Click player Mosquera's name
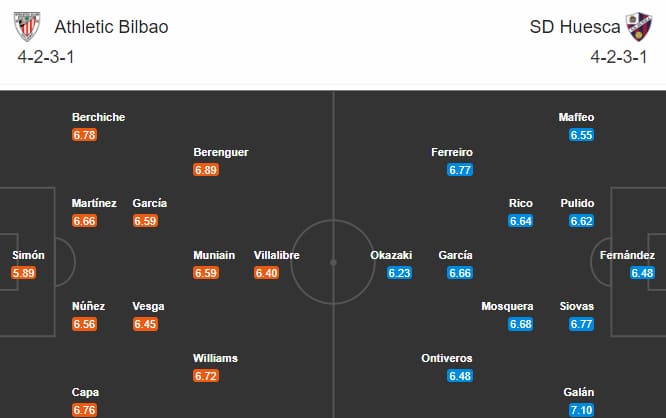The image size is (666, 418). [507, 306]
